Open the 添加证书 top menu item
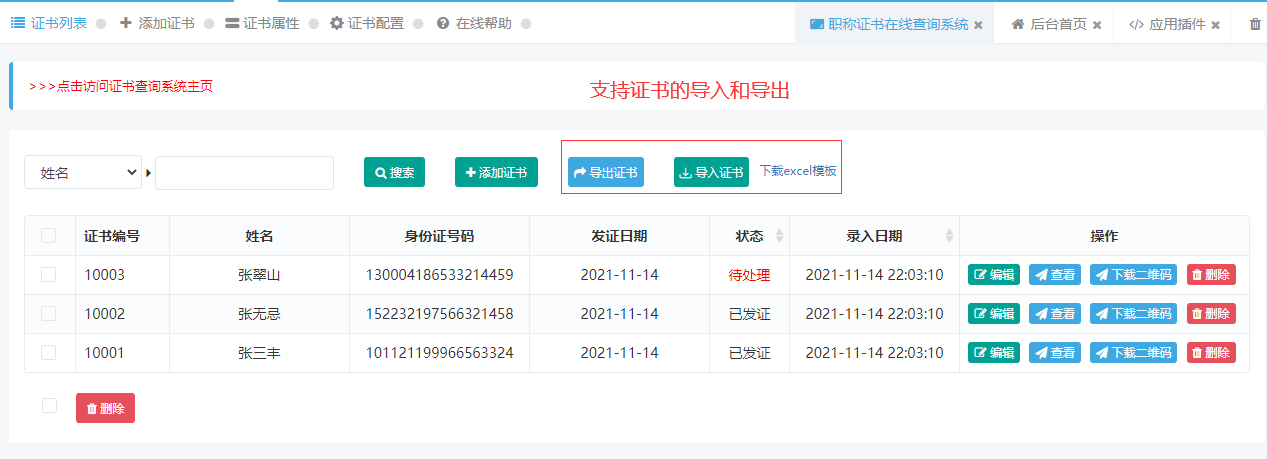This screenshot has width=1267, height=459. [157, 23]
